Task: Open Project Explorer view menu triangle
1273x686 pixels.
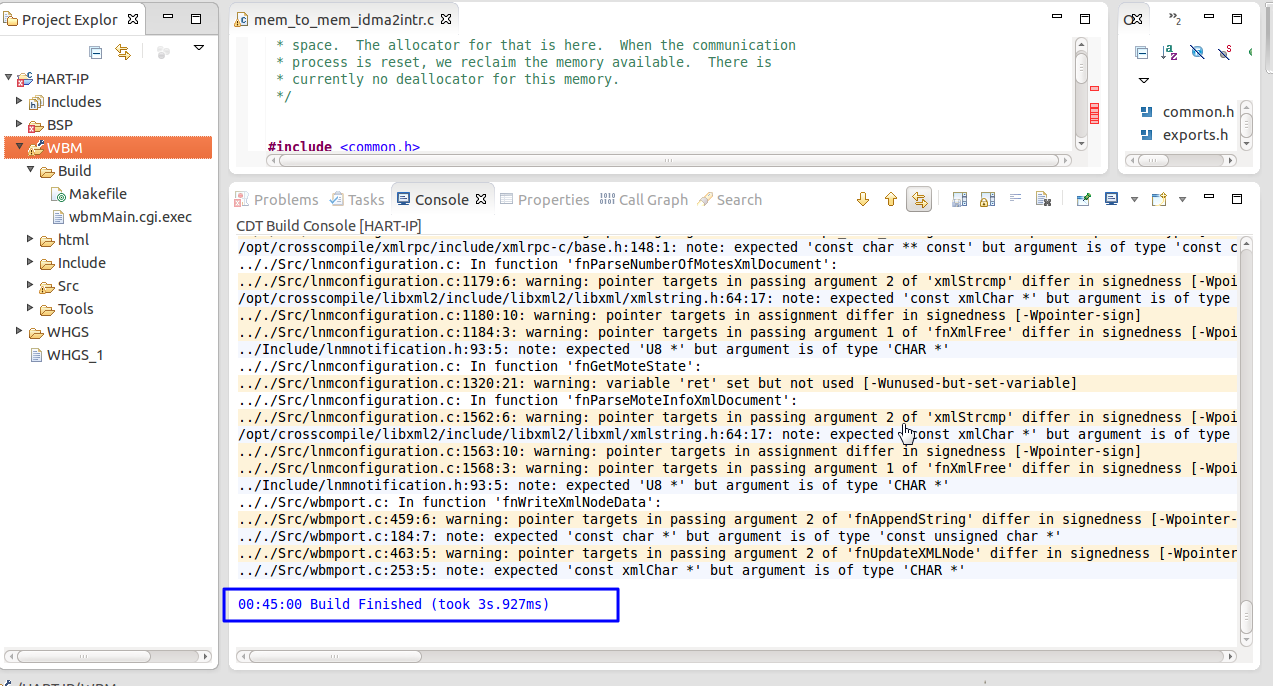Action: point(198,49)
